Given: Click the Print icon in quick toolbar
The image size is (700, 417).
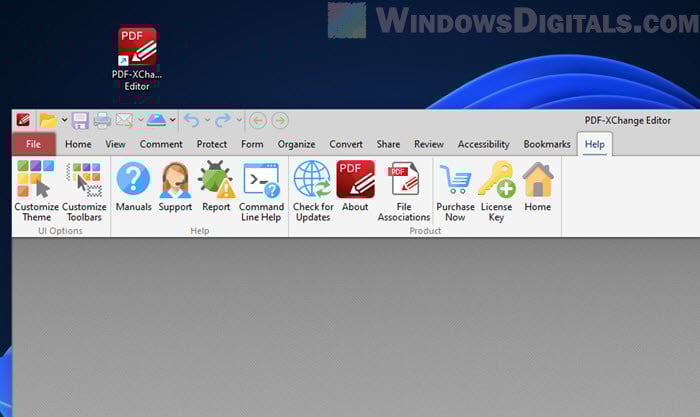Looking at the screenshot, I should coord(102,121).
